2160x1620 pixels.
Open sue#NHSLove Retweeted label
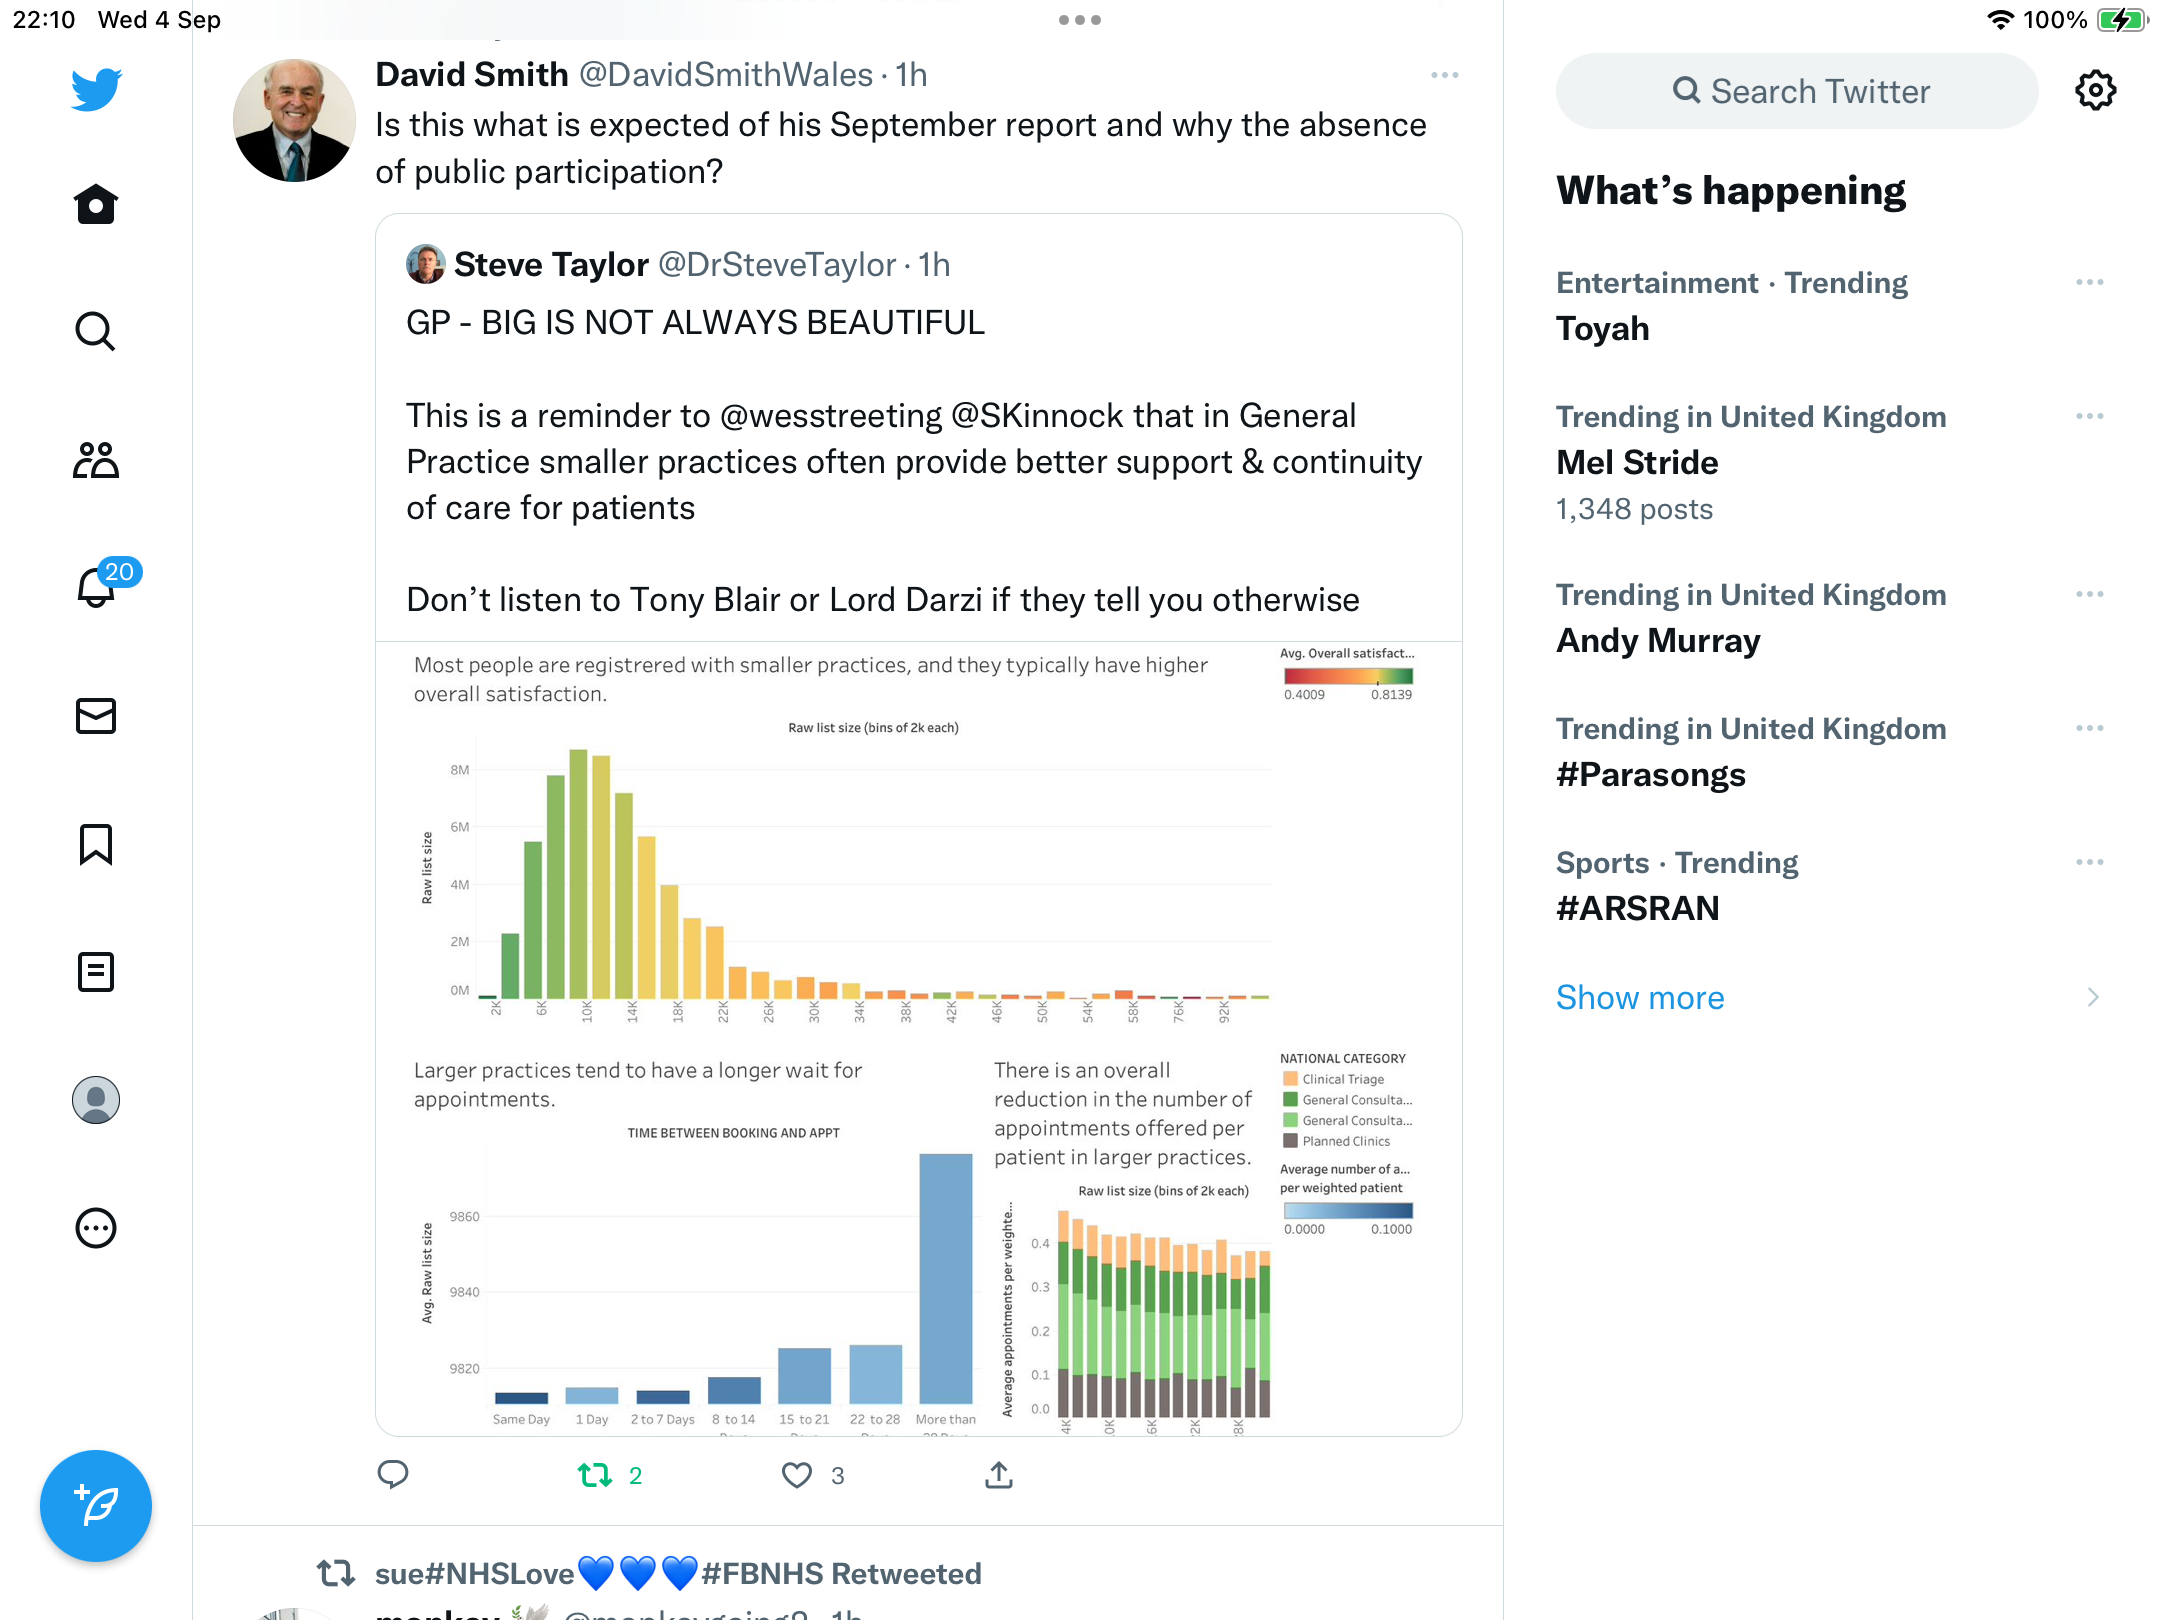coord(678,1573)
